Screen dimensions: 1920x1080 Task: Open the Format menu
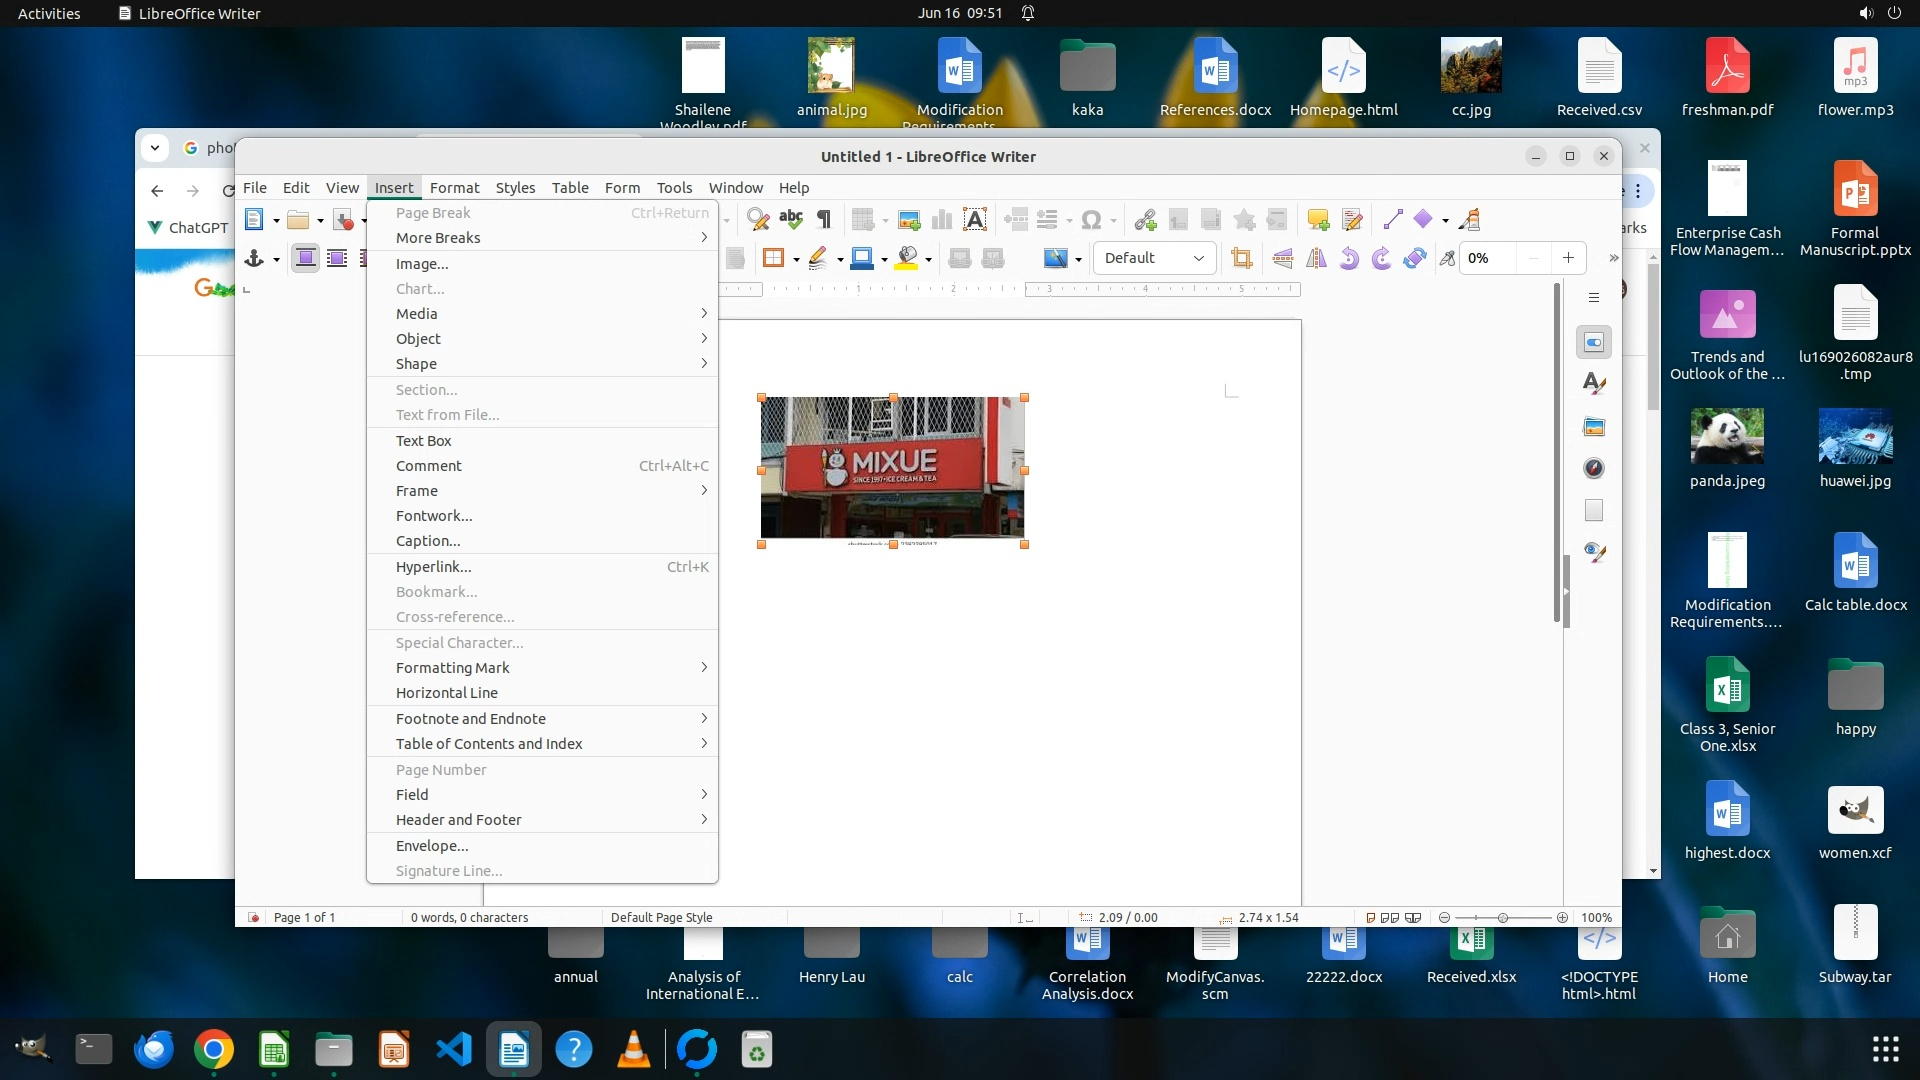[454, 188]
